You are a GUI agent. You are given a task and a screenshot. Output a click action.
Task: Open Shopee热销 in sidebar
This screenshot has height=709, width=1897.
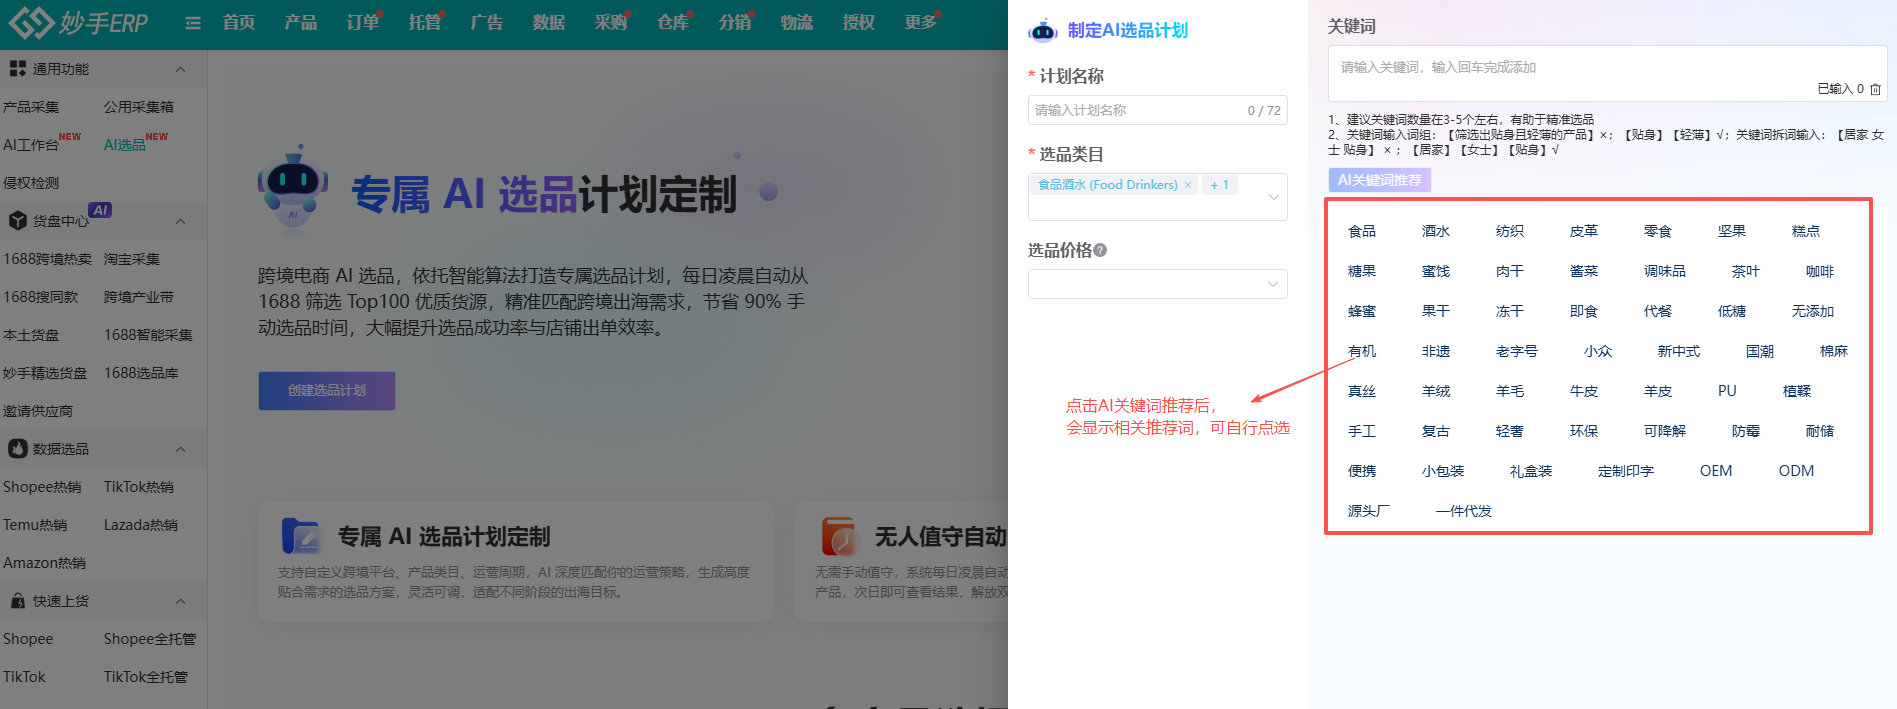42,487
